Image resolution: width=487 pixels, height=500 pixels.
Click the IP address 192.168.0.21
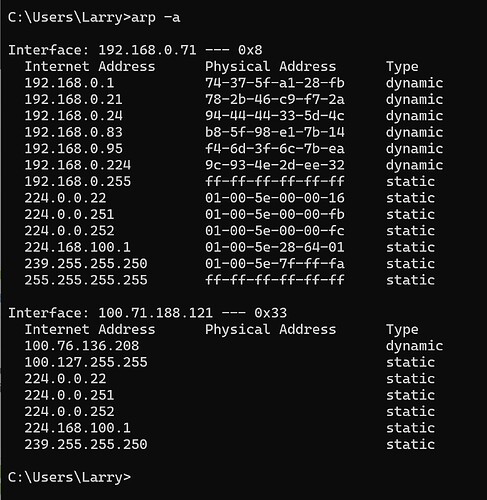coord(73,99)
